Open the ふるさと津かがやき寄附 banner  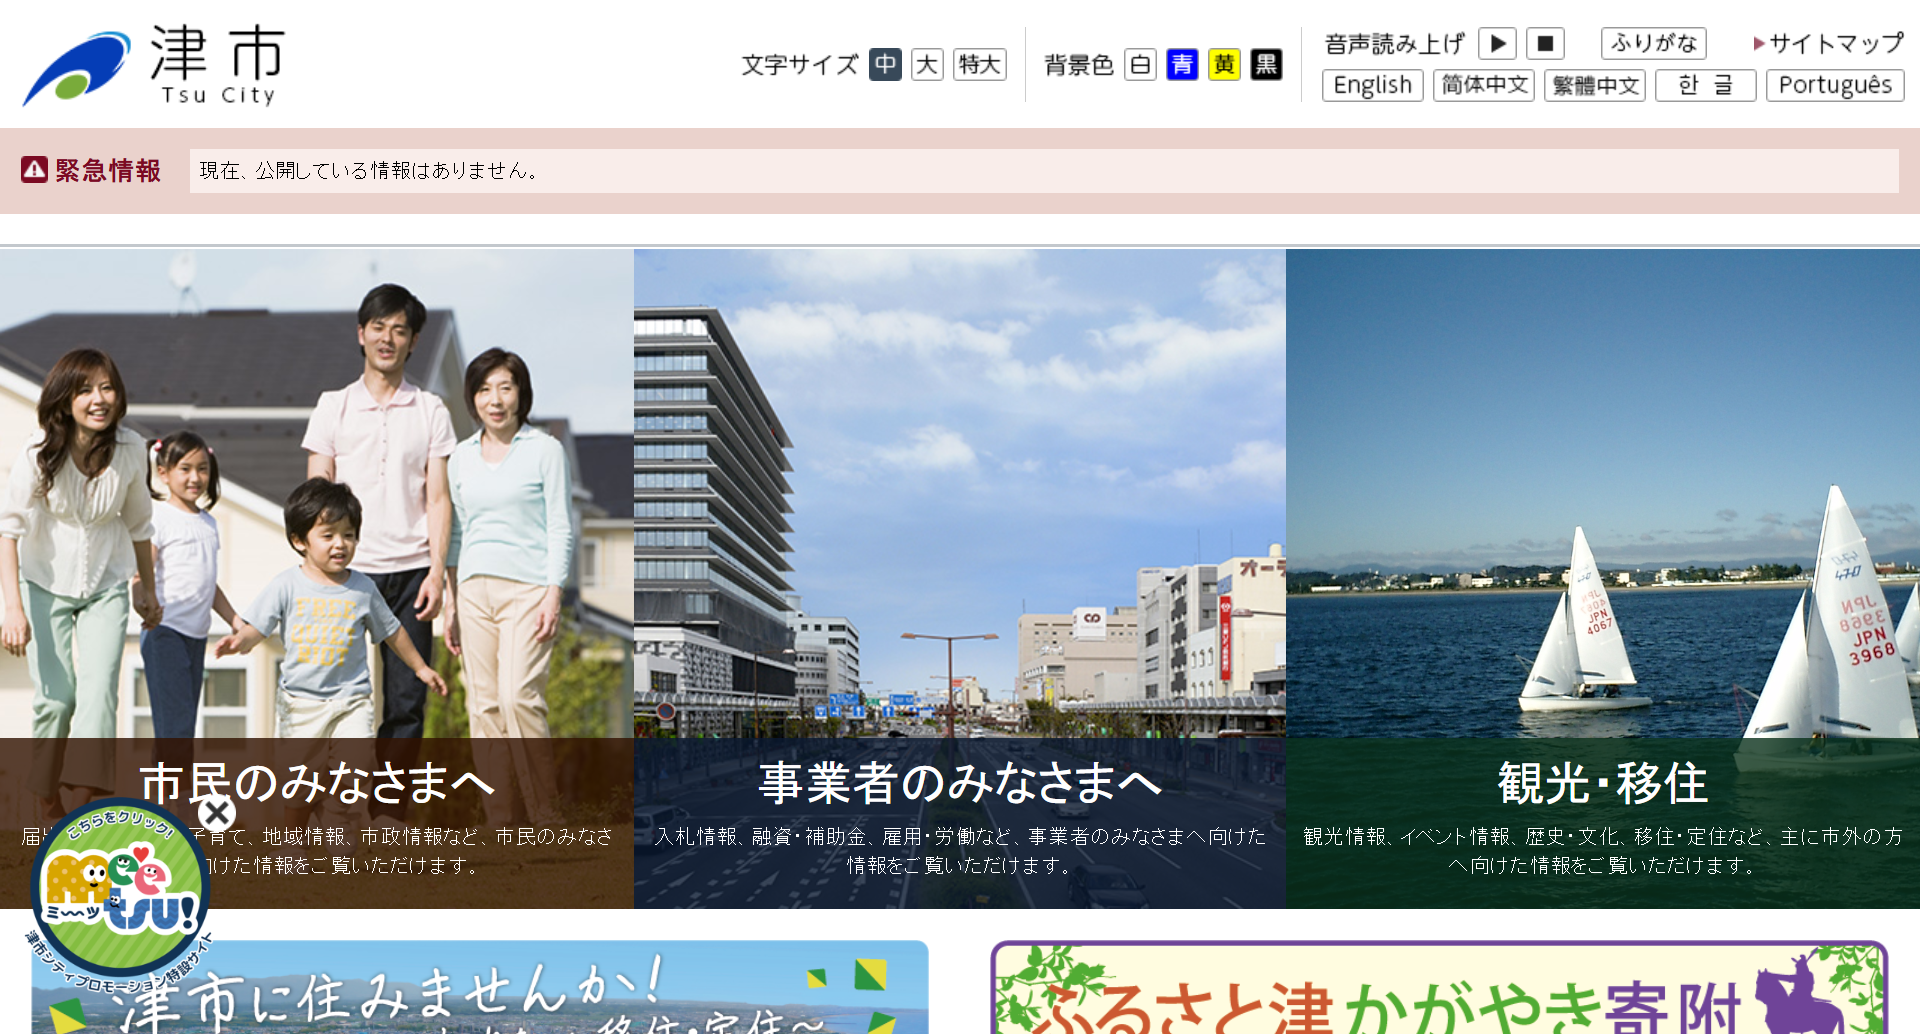tap(1438, 990)
